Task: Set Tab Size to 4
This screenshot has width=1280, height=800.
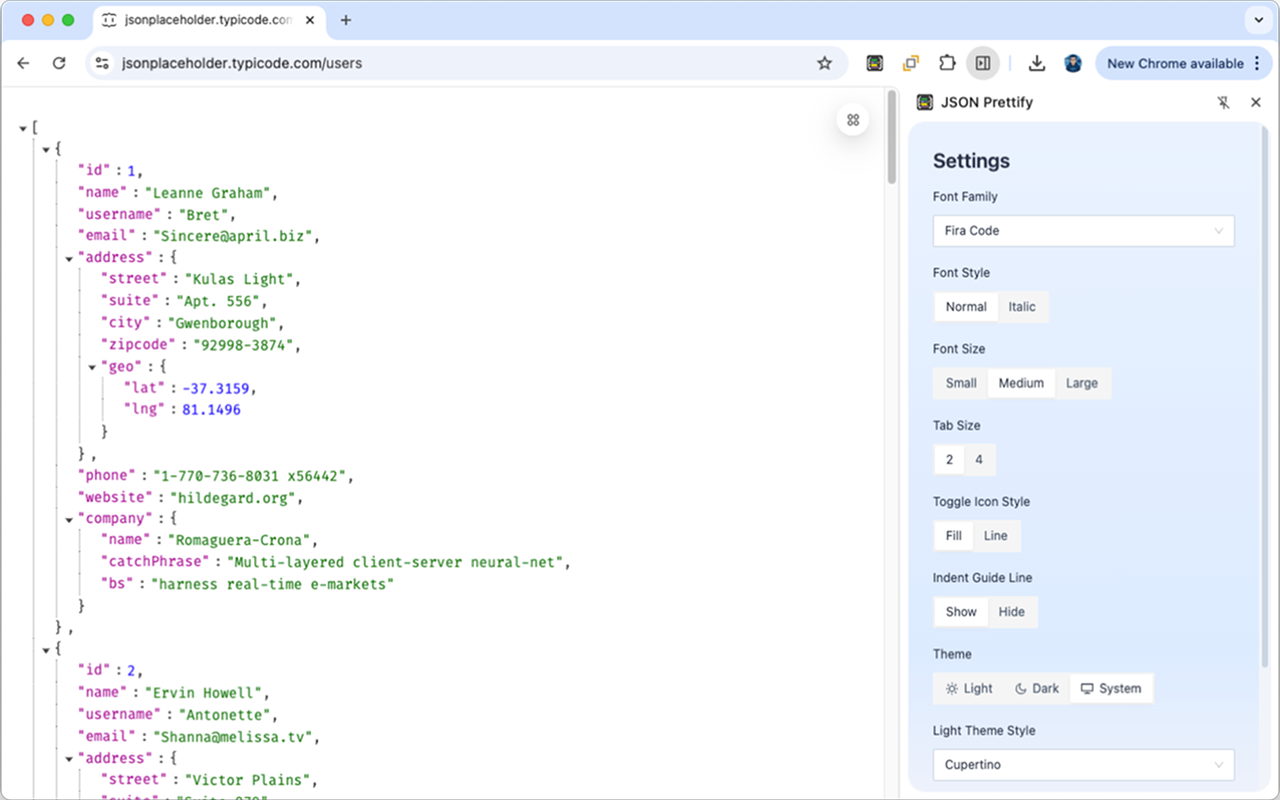Action: point(979,460)
